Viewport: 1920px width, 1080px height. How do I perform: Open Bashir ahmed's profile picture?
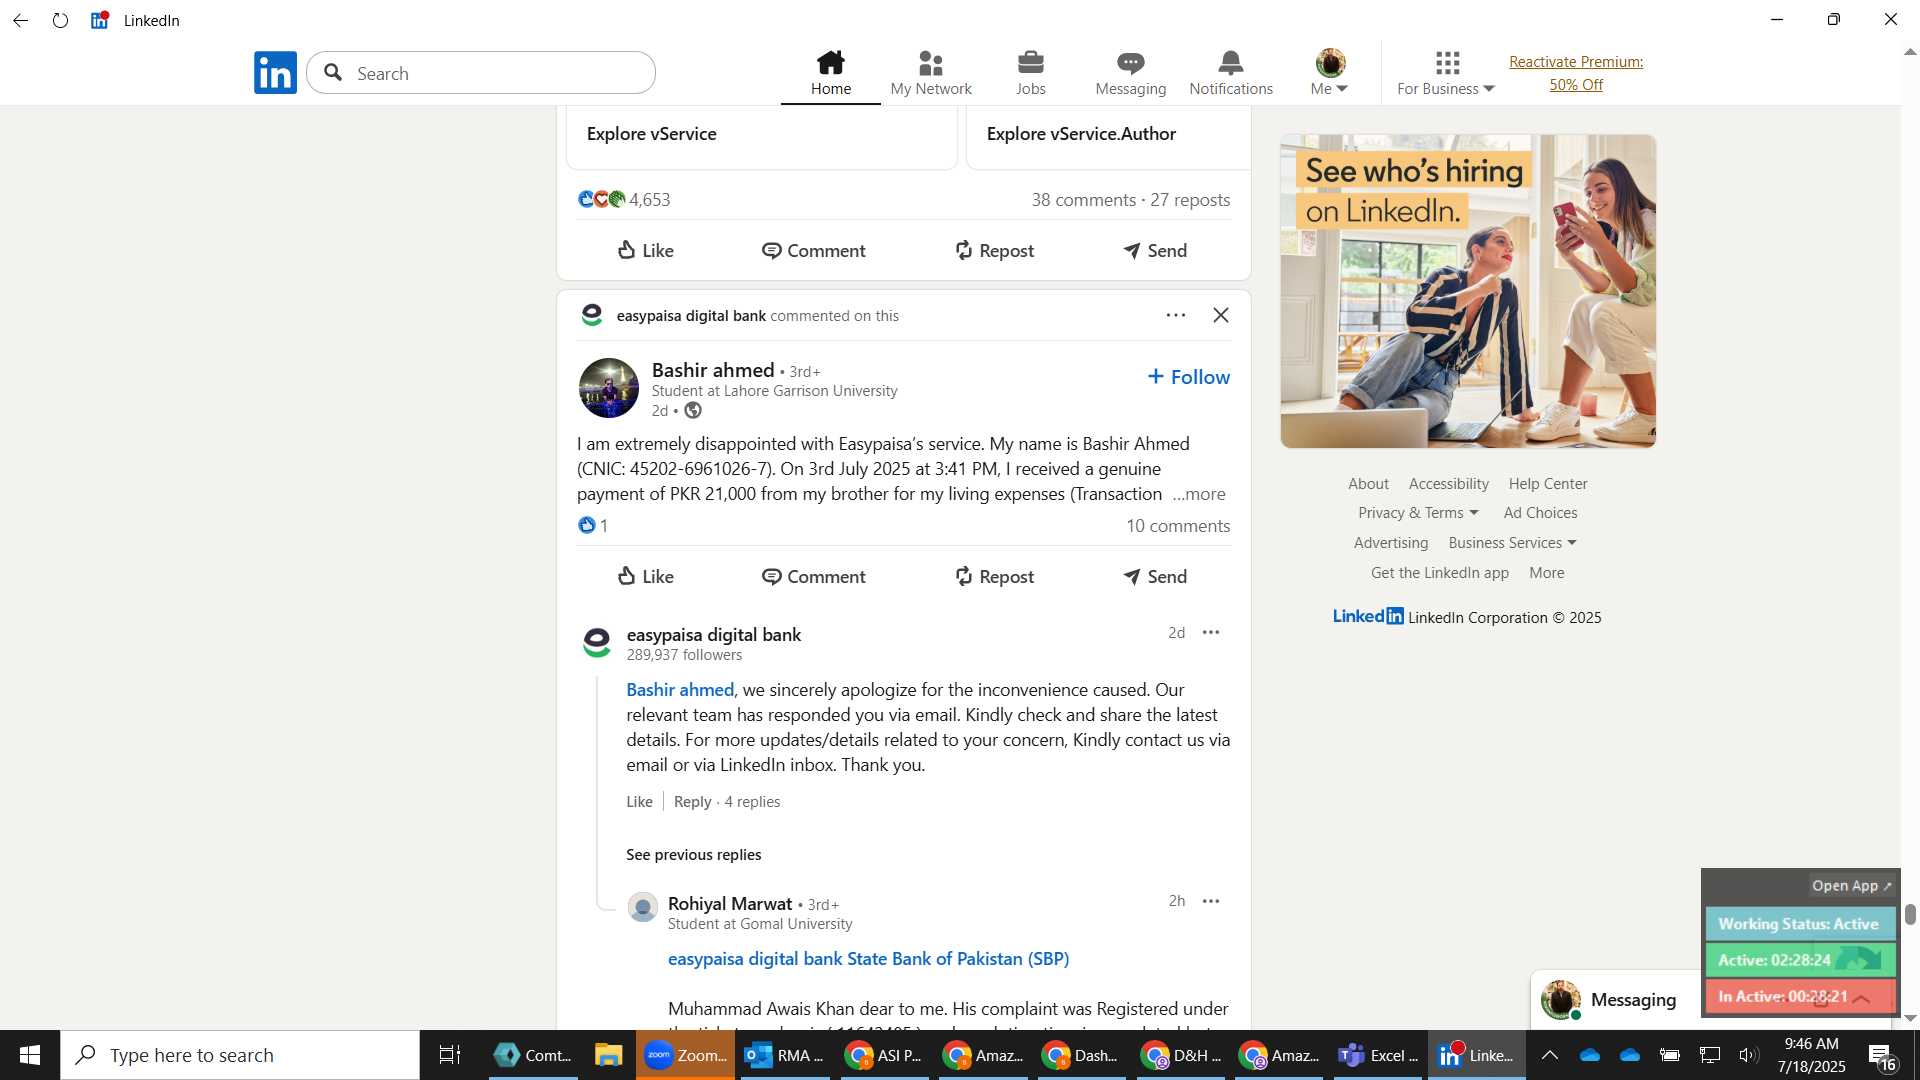(609, 388)
